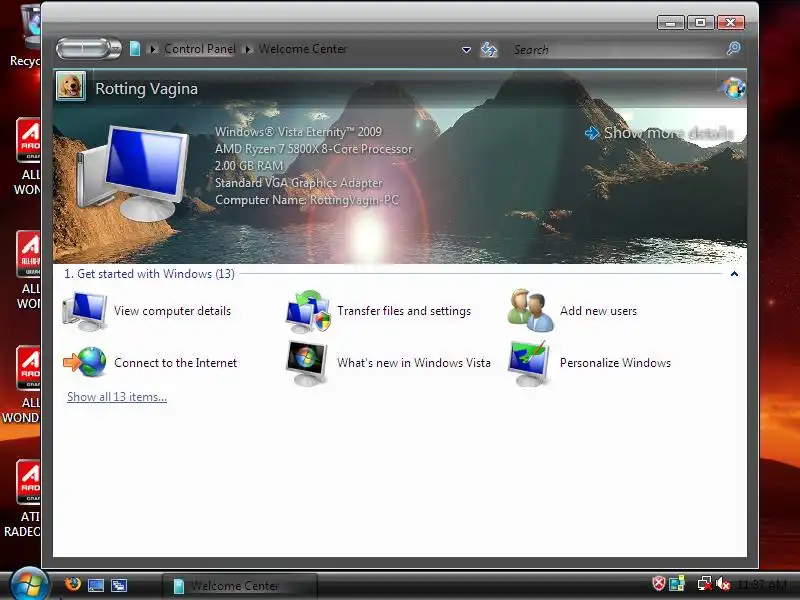Click the user account dog picture
Viewport: 800px width, 600px height.
70,86
